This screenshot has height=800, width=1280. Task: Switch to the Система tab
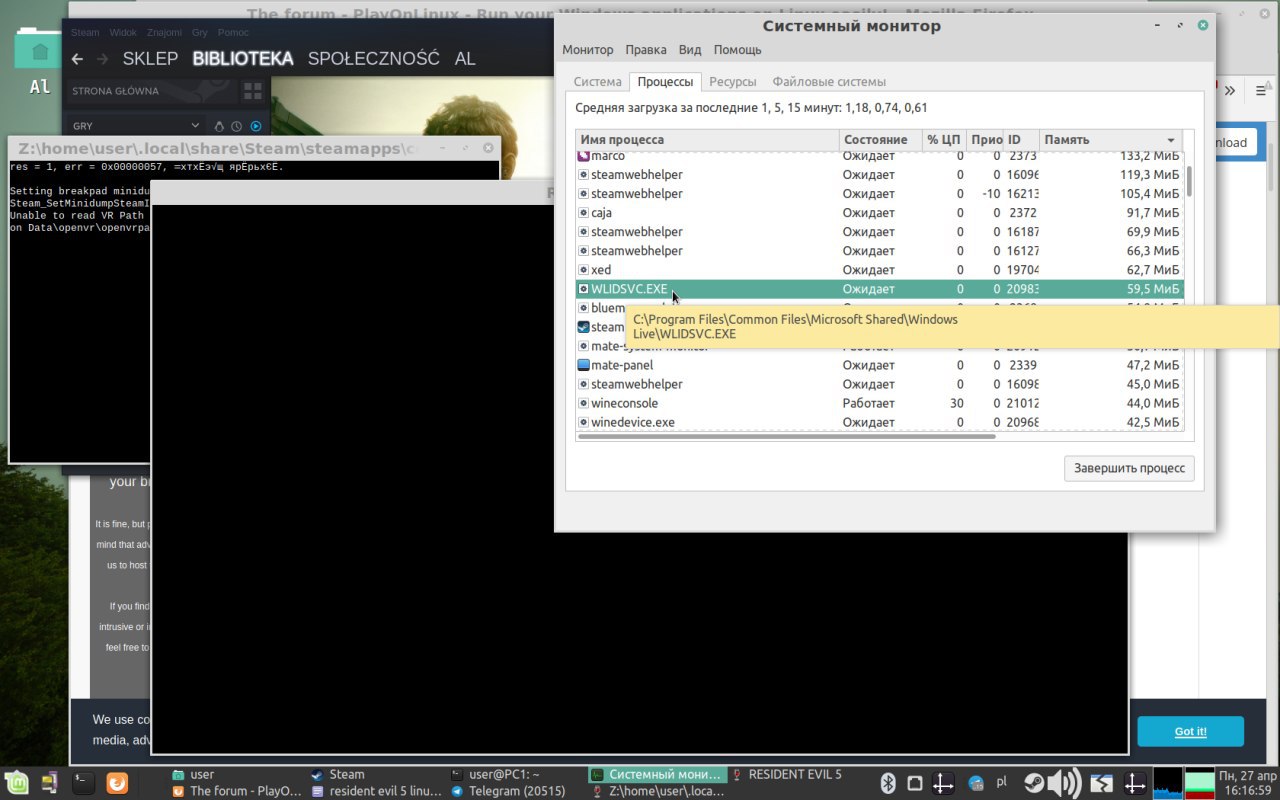coord(597,82)
